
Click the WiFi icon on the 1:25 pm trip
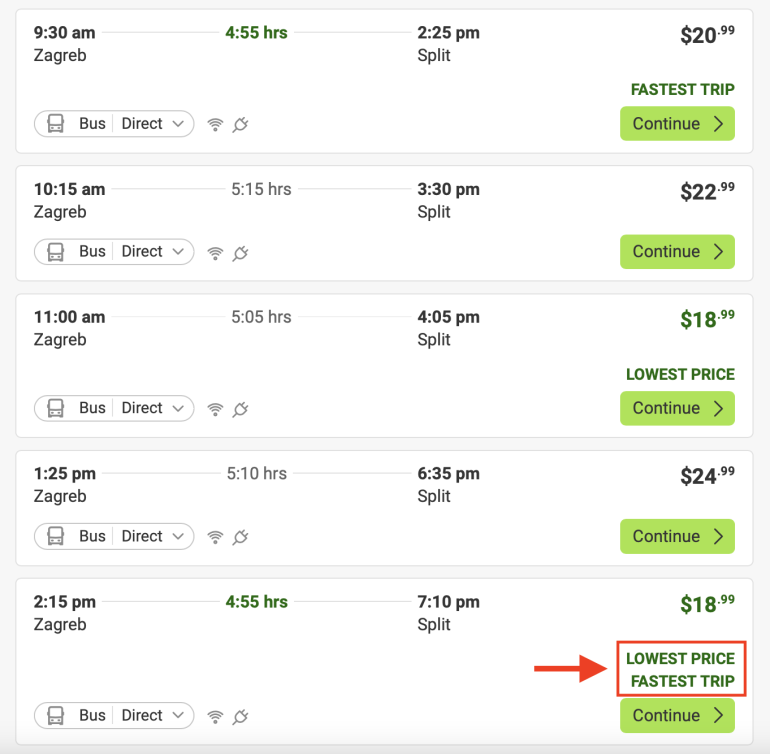[x=215, y=536]
